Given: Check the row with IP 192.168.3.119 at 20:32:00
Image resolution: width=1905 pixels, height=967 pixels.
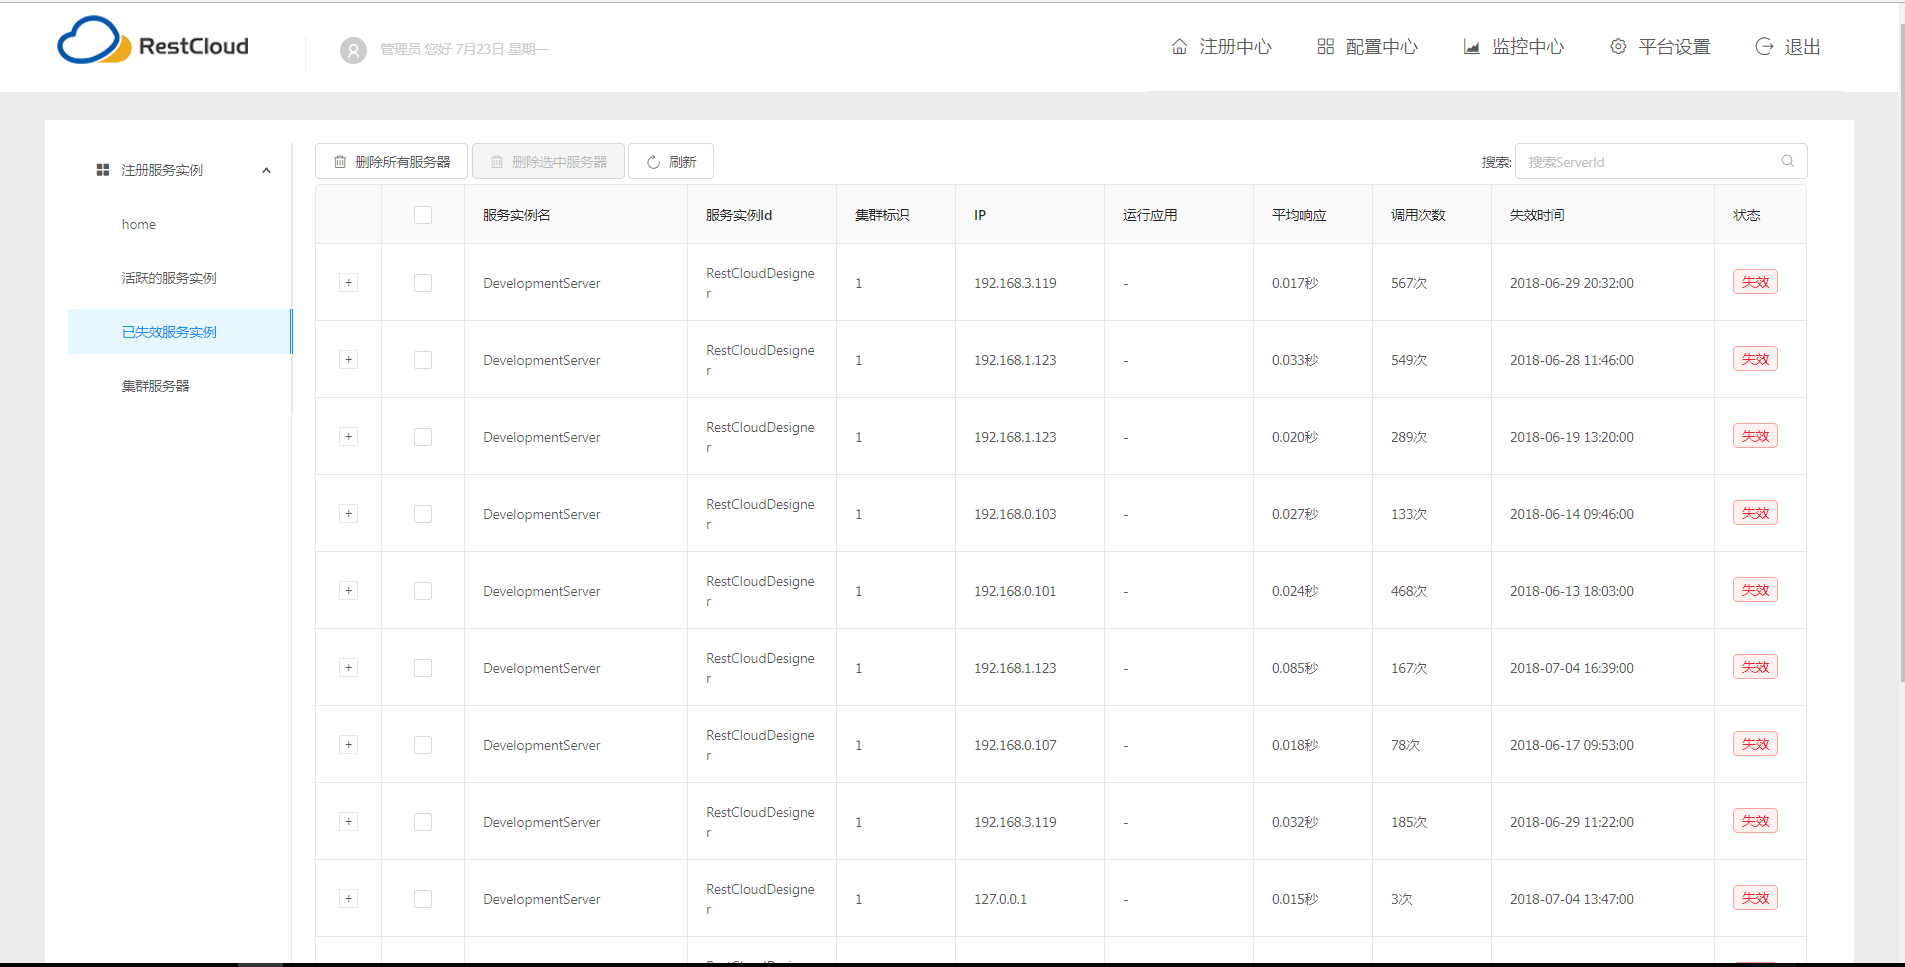Looking at the screenshot, I should (x=423, y=283).
